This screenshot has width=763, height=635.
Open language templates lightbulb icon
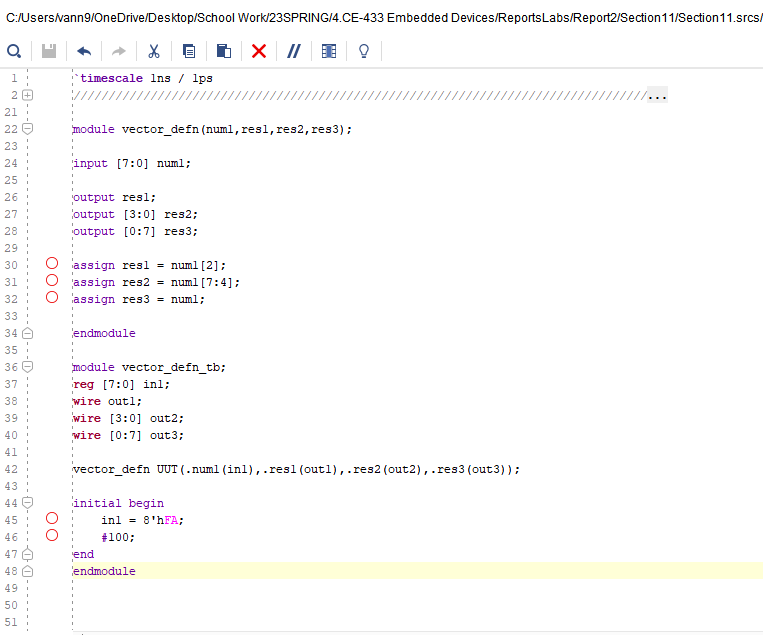(364, 51)
